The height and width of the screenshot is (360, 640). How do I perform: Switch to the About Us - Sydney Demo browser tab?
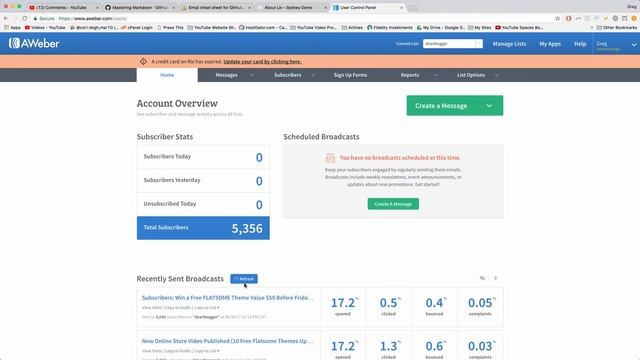[291, 7]
